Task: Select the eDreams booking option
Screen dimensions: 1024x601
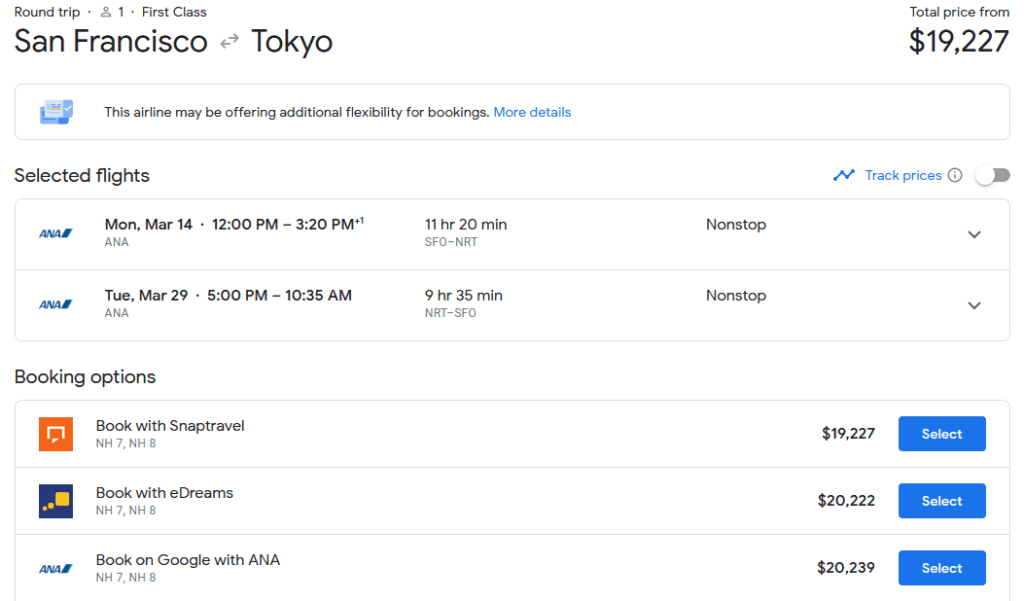Action: click(941, 500)
